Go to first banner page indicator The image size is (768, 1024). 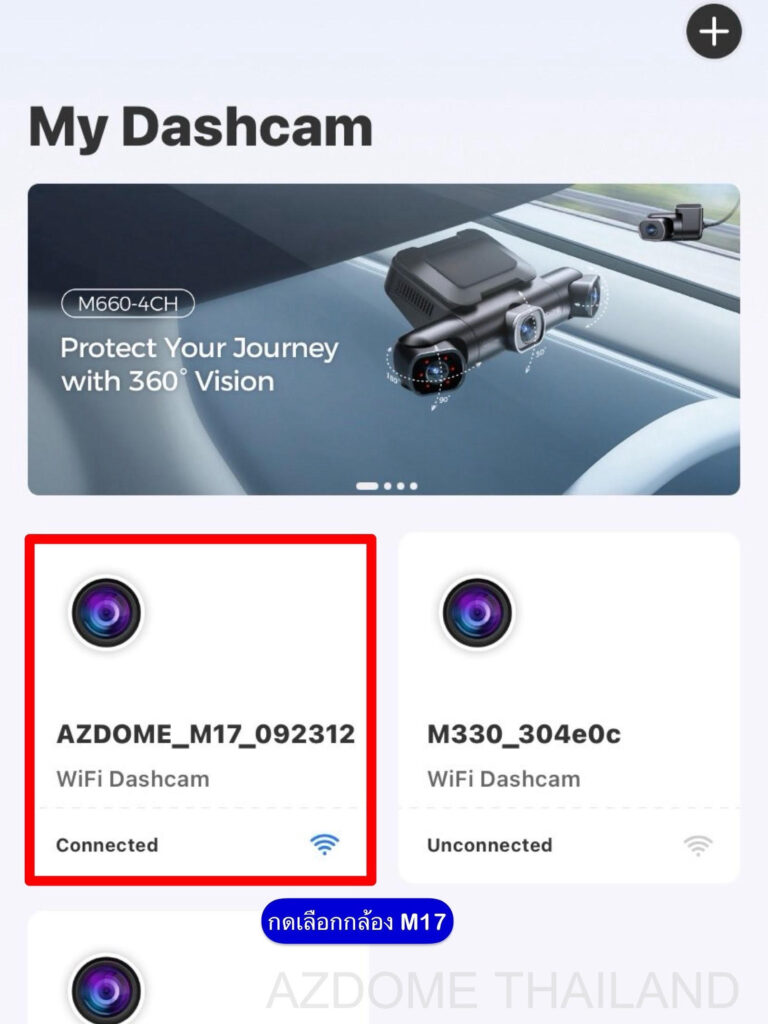click(x=367, y=486)
